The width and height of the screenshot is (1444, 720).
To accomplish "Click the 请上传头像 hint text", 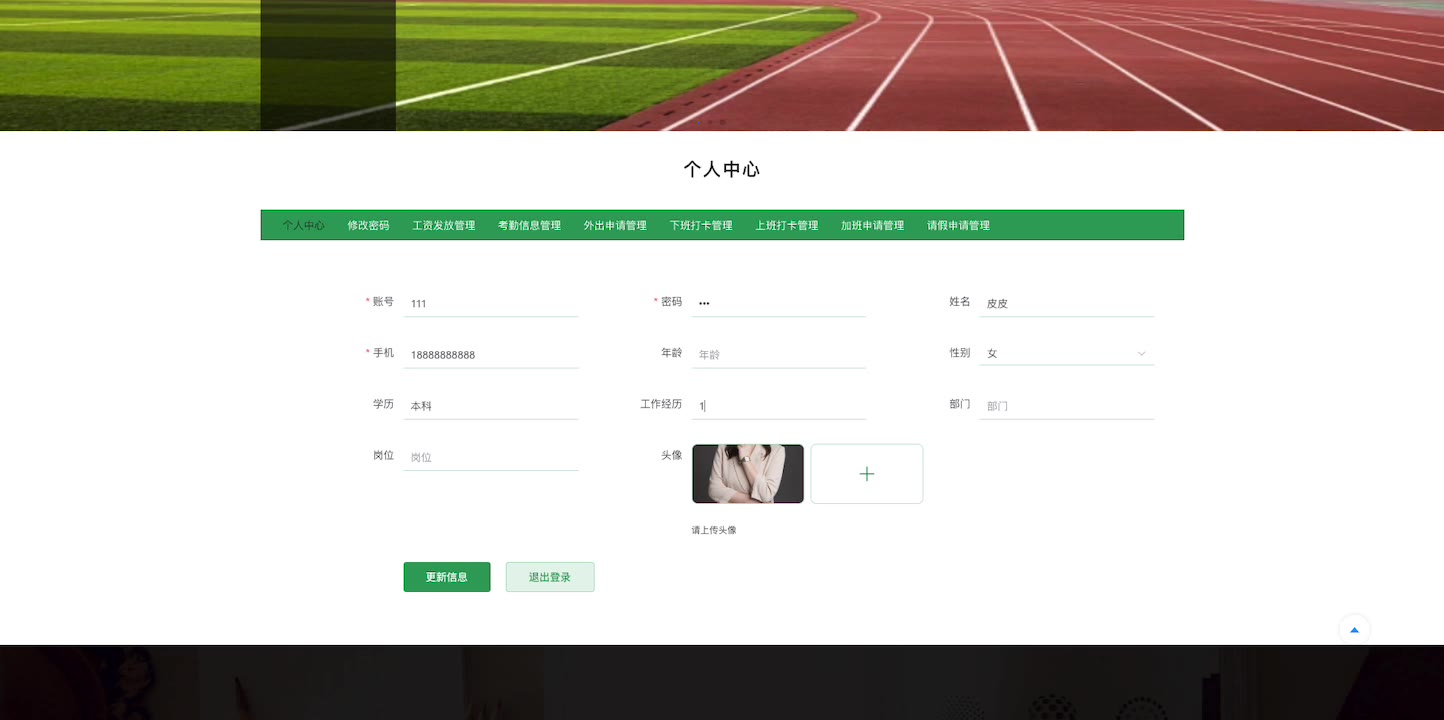I will coord(714,530).
